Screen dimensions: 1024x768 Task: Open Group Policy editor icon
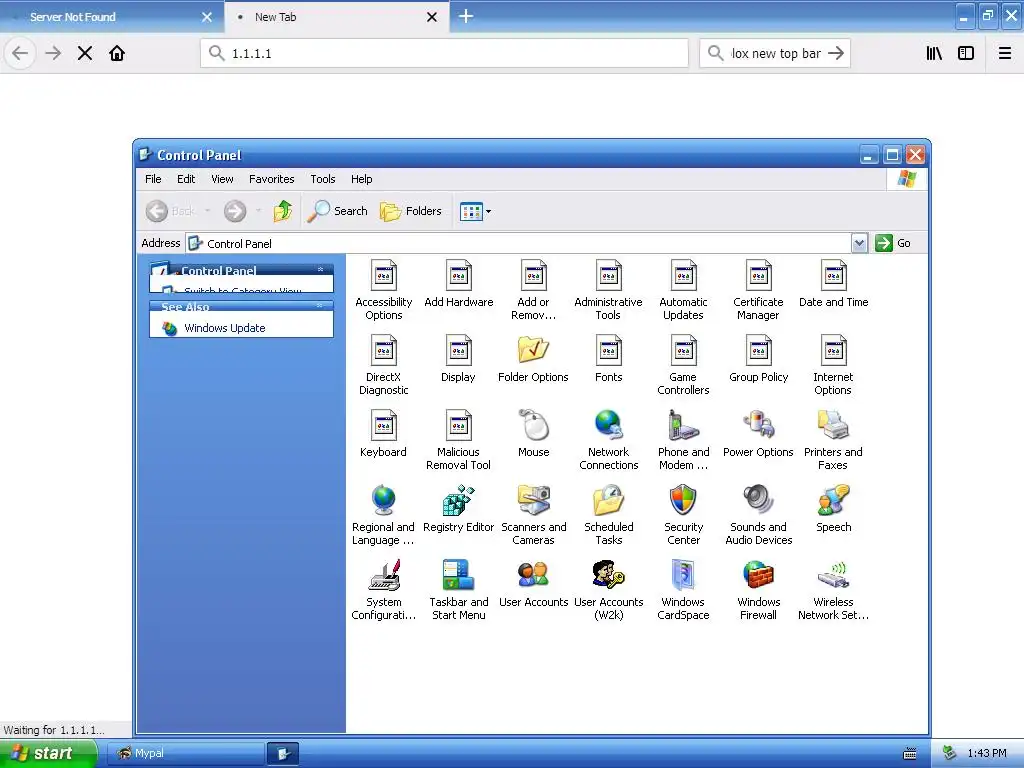(x=758, y=359)
